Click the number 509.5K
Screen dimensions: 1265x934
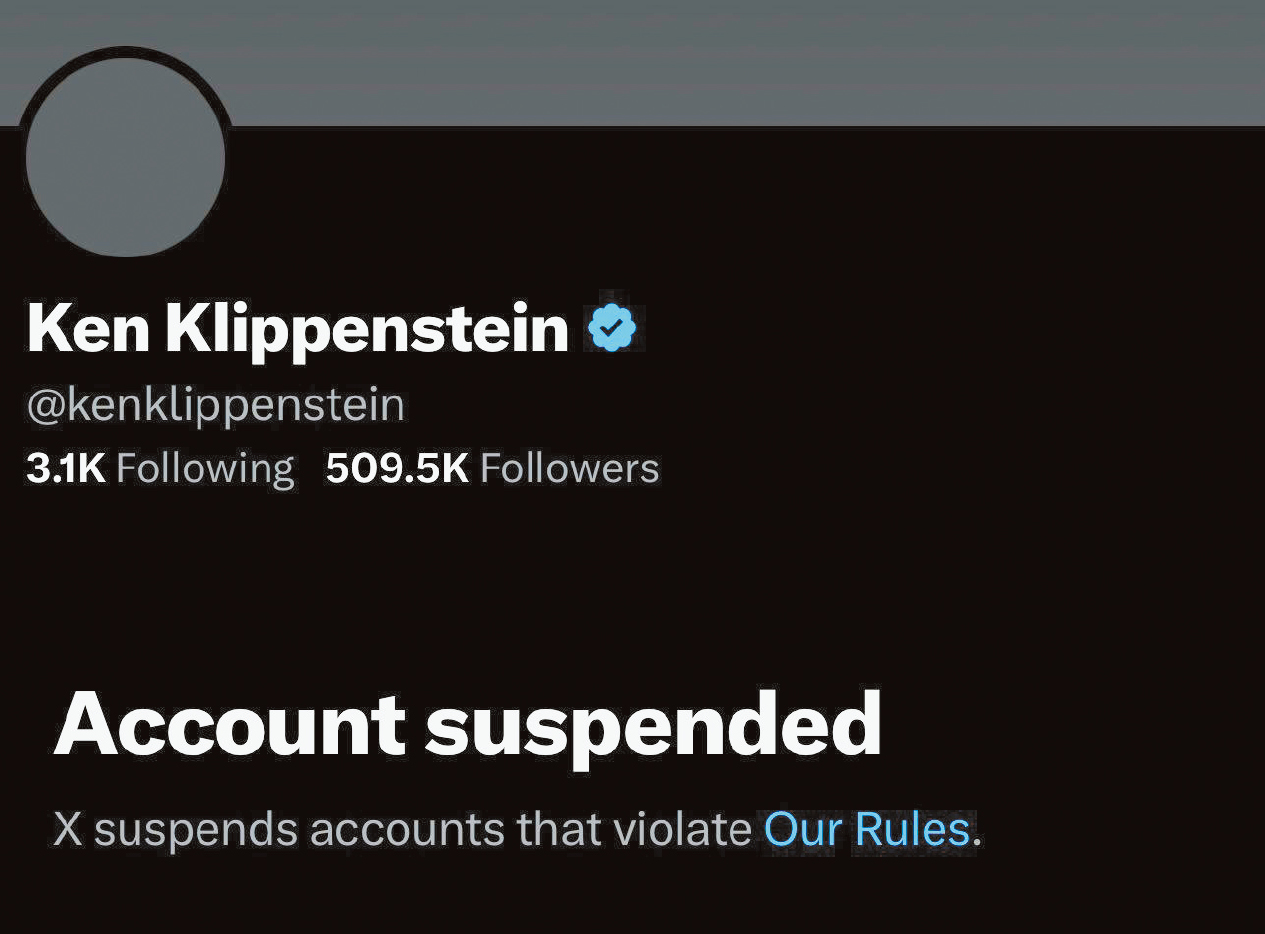click(397, 468)
